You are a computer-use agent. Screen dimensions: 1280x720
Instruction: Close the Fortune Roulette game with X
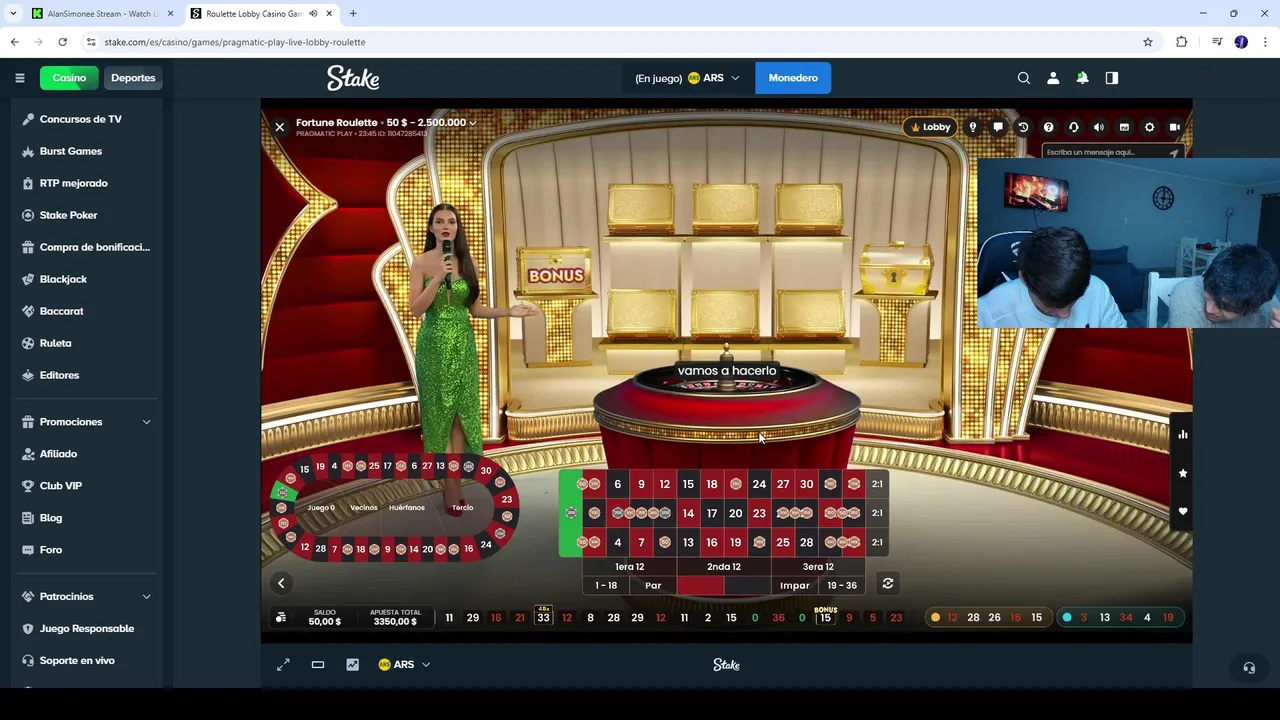pos(279,127)
